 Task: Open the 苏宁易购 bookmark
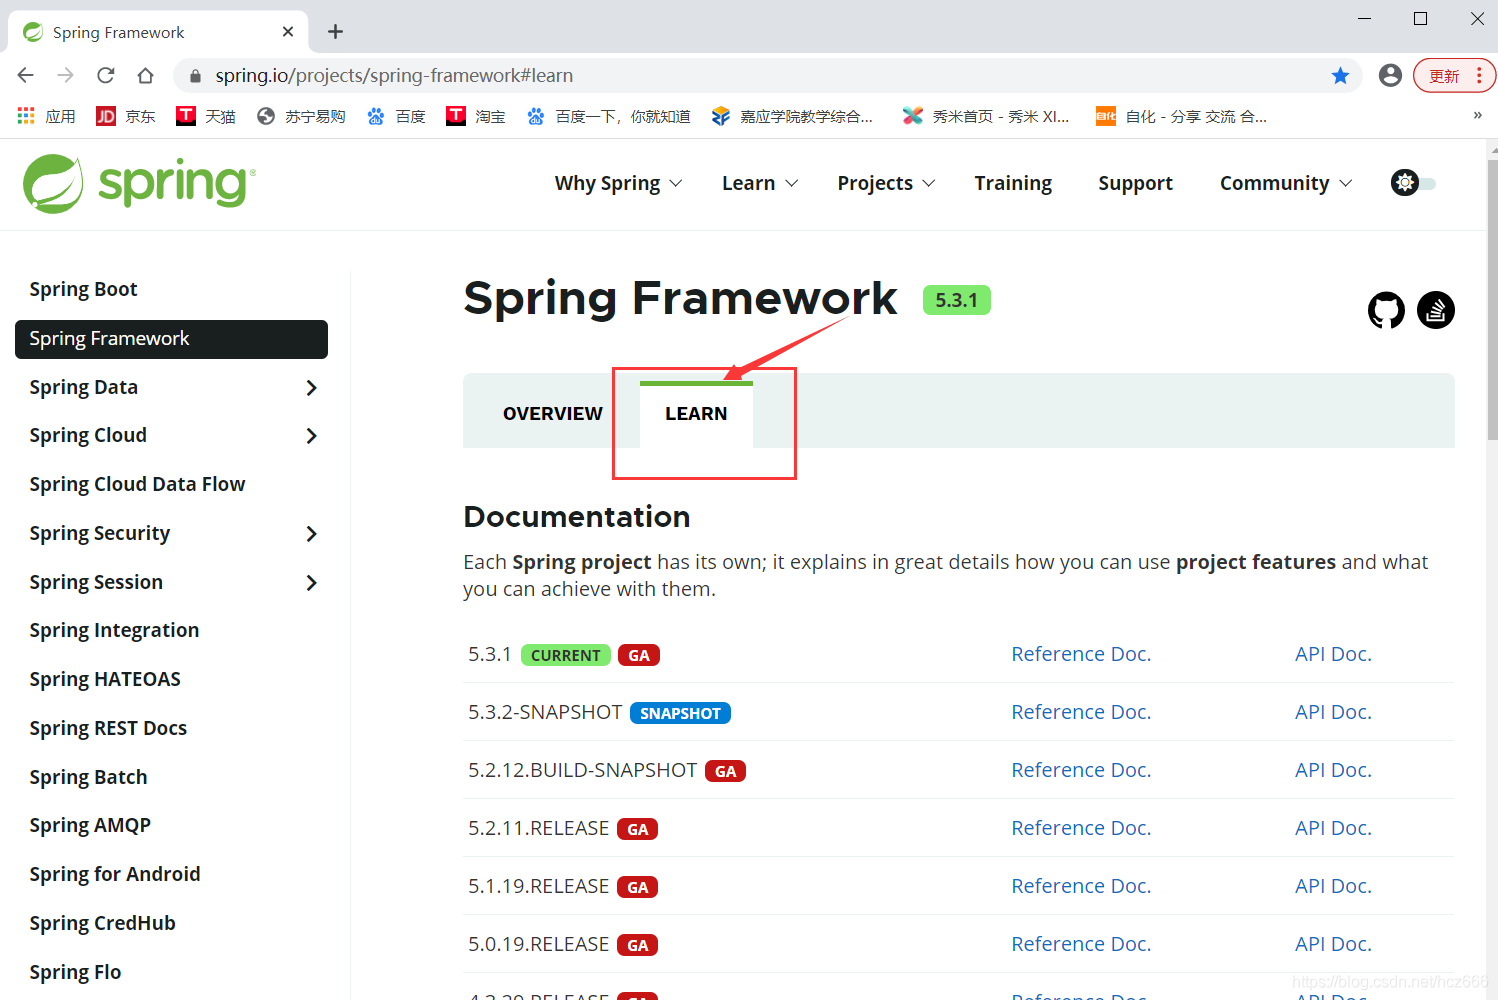coord(301,116)
